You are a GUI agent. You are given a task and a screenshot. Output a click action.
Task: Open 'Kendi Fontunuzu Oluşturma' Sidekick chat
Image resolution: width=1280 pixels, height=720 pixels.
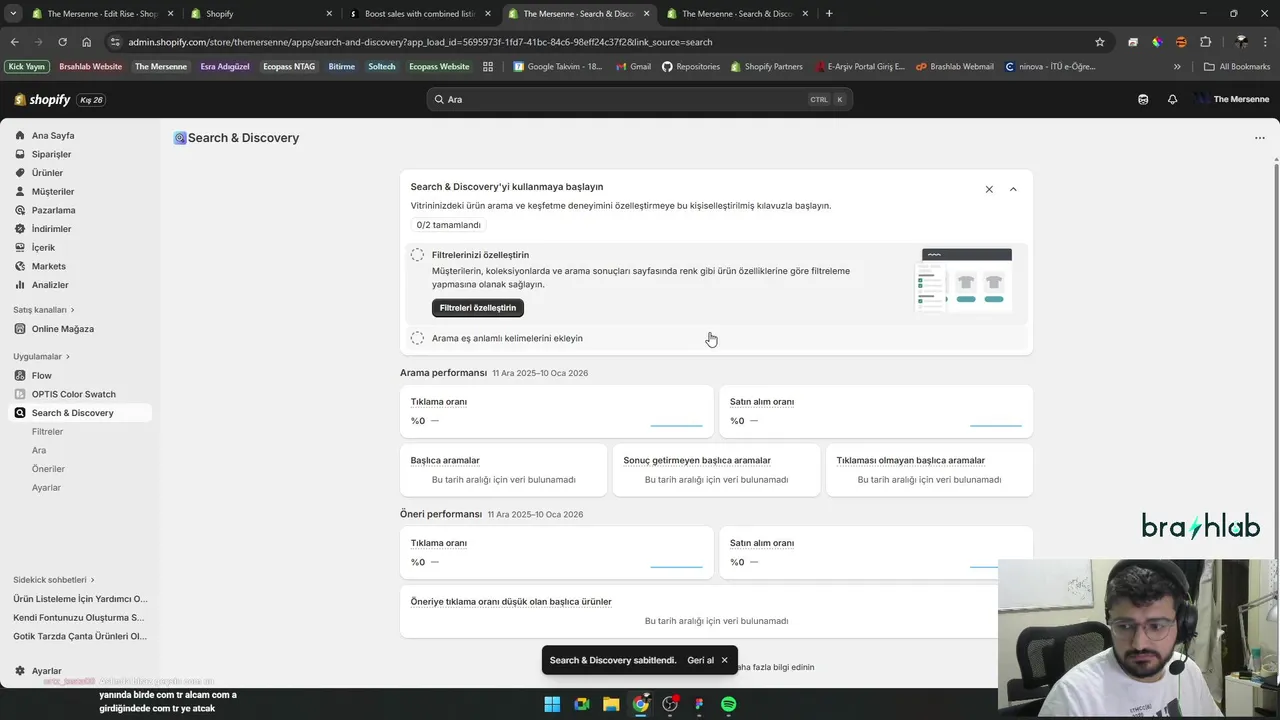coord(80,618)
